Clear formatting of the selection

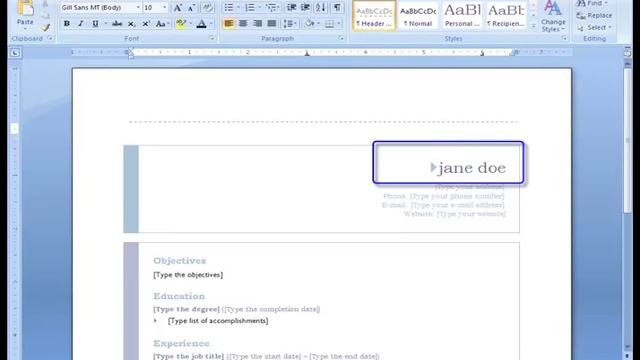[x=207, y=8]
